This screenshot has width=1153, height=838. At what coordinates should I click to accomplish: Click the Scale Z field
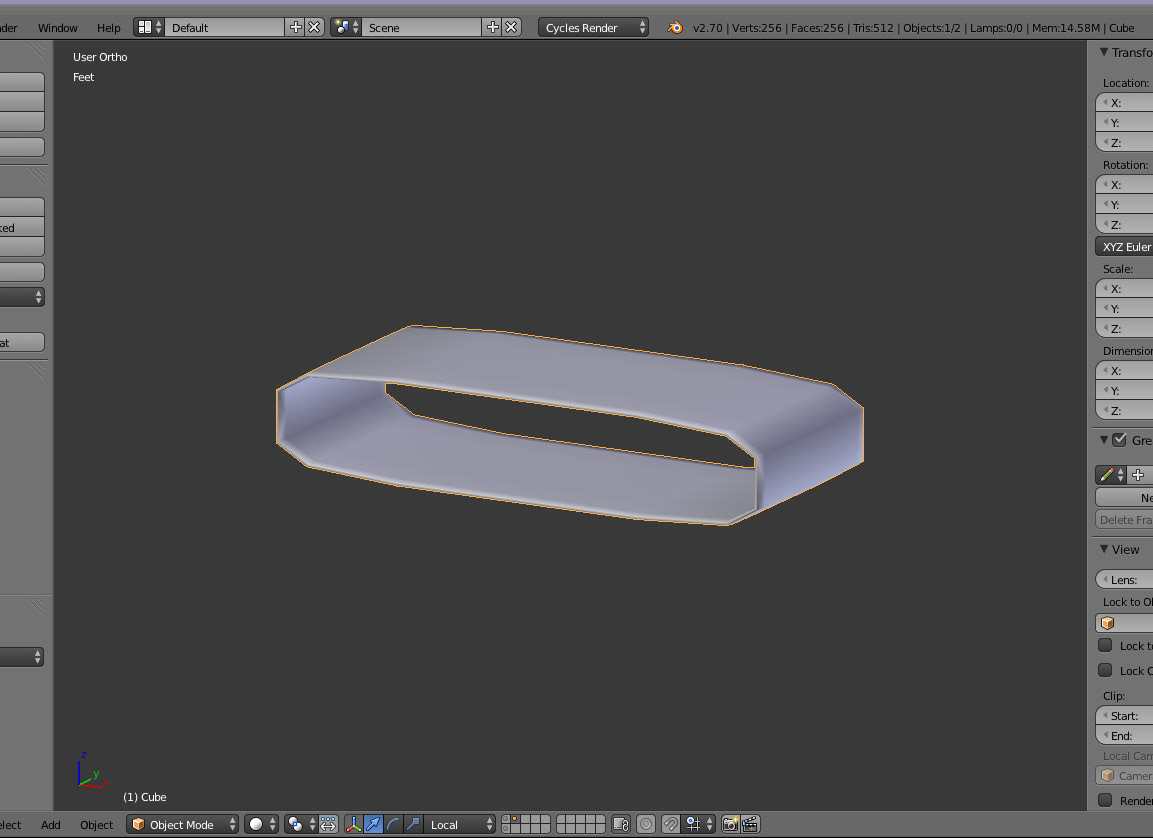click(x=1124, y=329)
